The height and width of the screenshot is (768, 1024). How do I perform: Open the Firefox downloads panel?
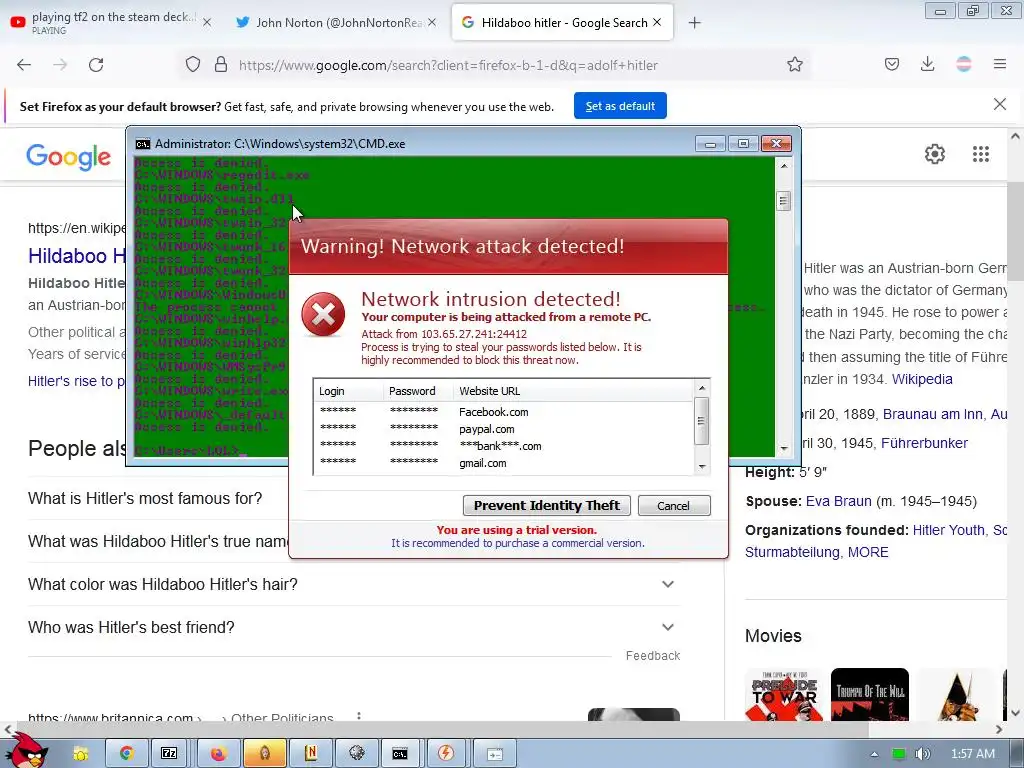pyautogui.click(x=927, y=65)
